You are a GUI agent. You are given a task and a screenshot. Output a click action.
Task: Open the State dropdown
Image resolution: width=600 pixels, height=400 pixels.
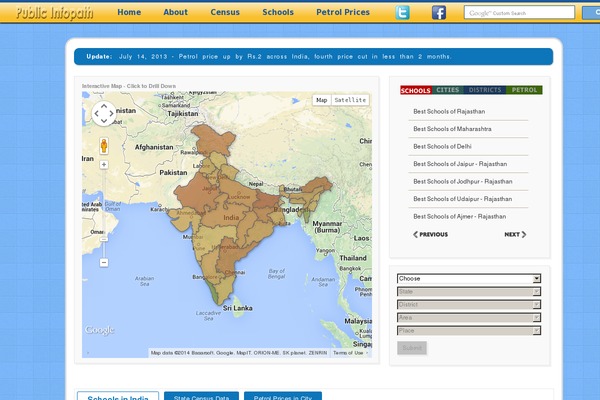pyautogui.click(x=469, y=292)
